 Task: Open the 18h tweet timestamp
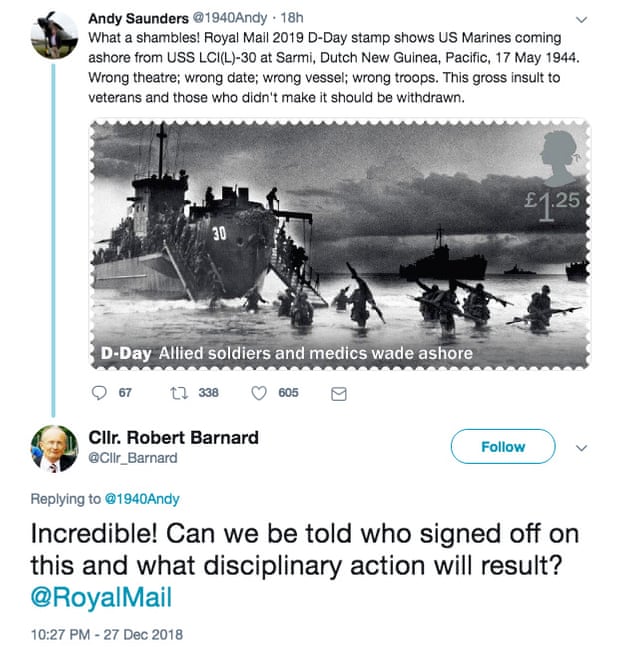292,18
